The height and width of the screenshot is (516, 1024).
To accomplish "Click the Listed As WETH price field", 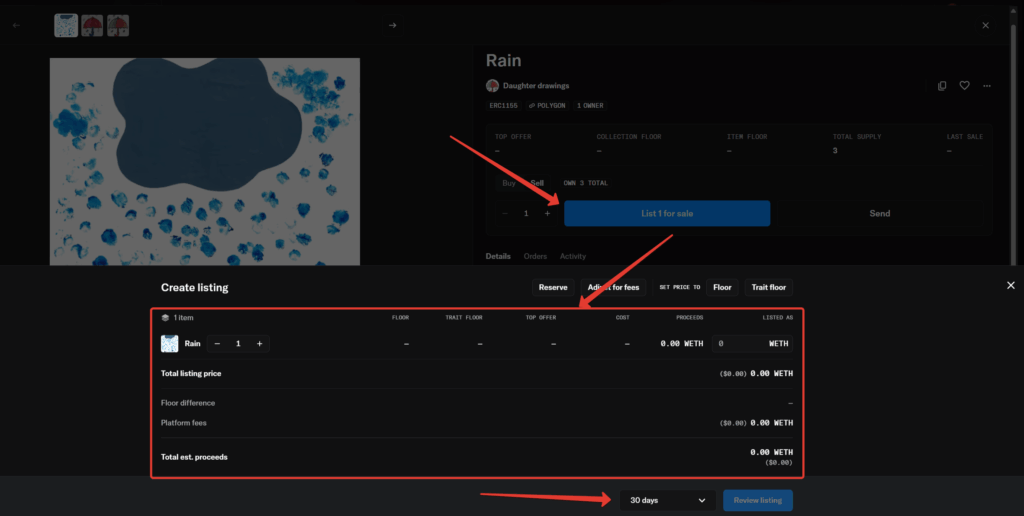I will click(x=752, y=344).
